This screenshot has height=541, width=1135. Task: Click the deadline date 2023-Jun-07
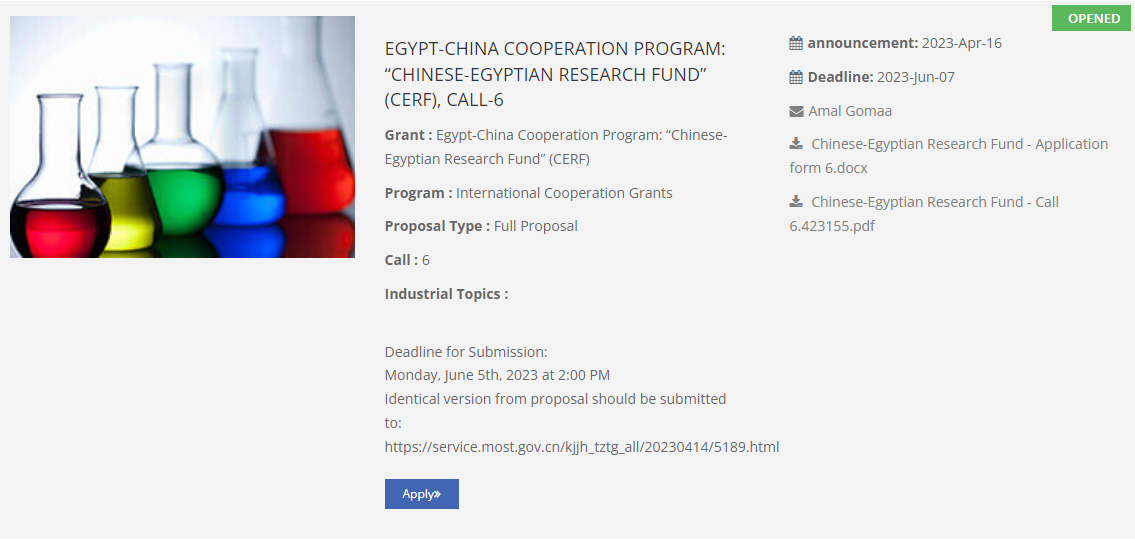point(915,77)
